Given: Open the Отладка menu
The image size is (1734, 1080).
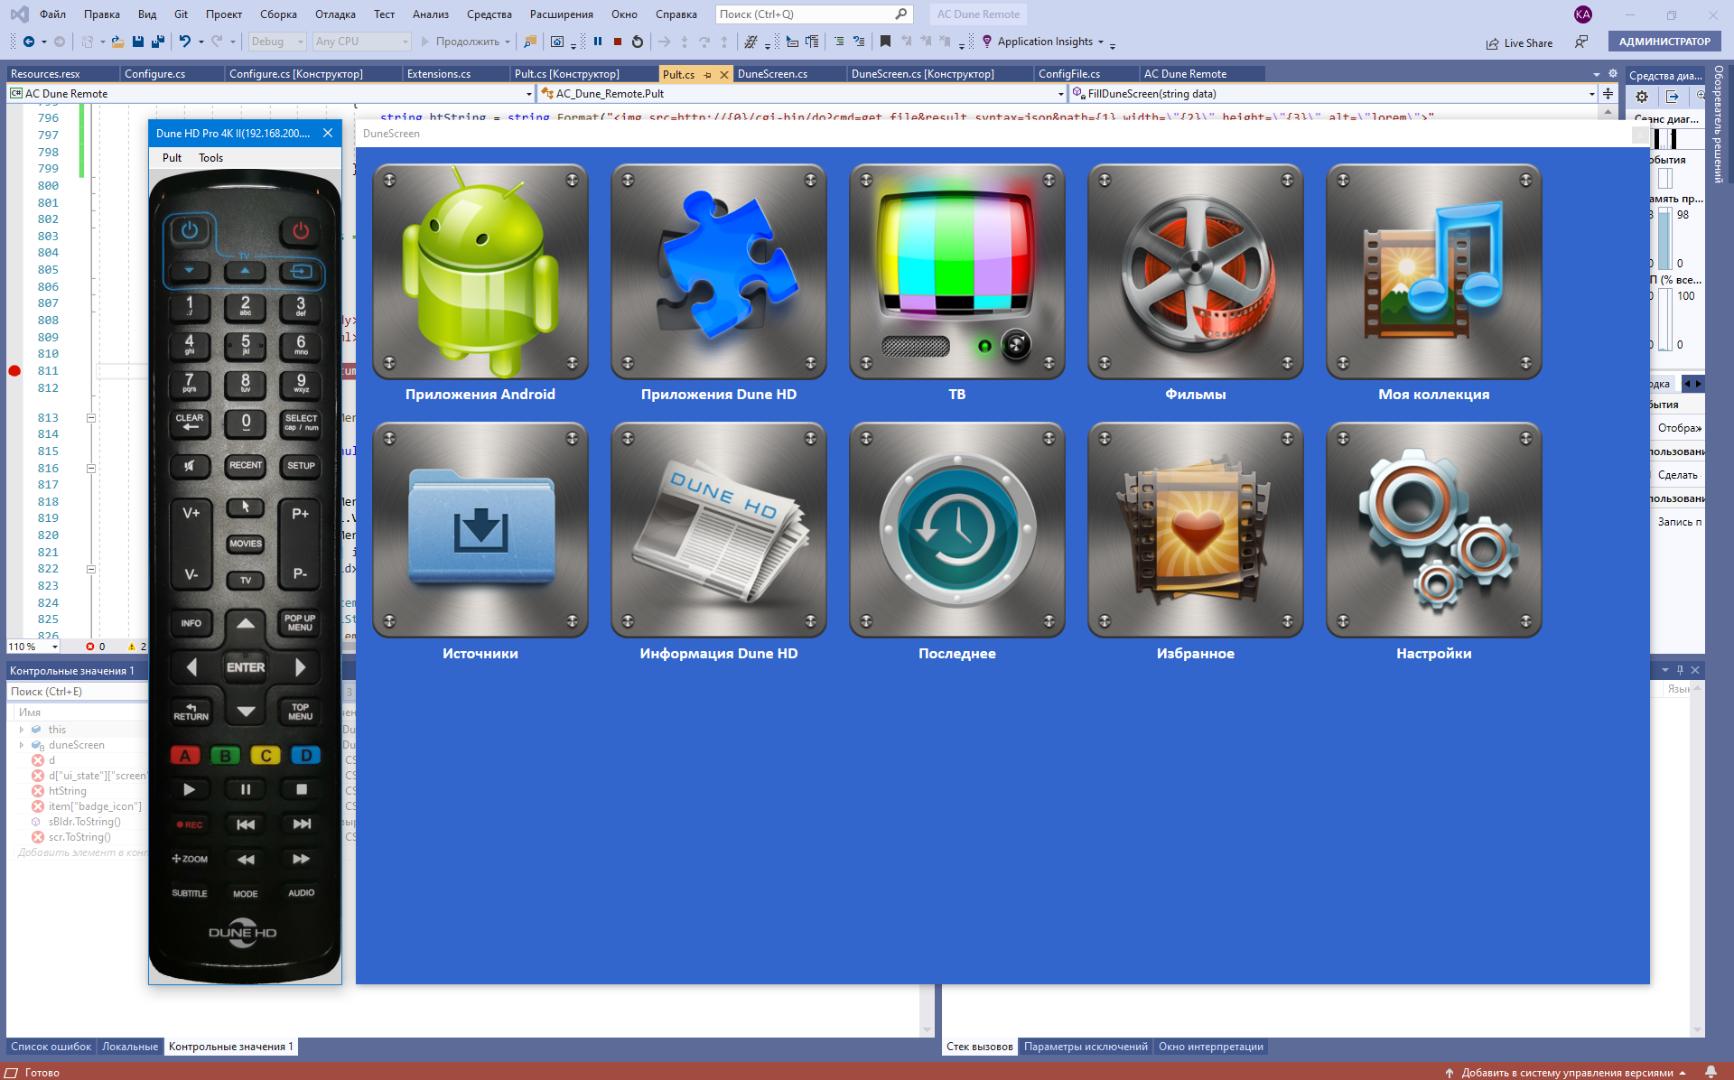Looking at the screenshot, I should 335,14.
